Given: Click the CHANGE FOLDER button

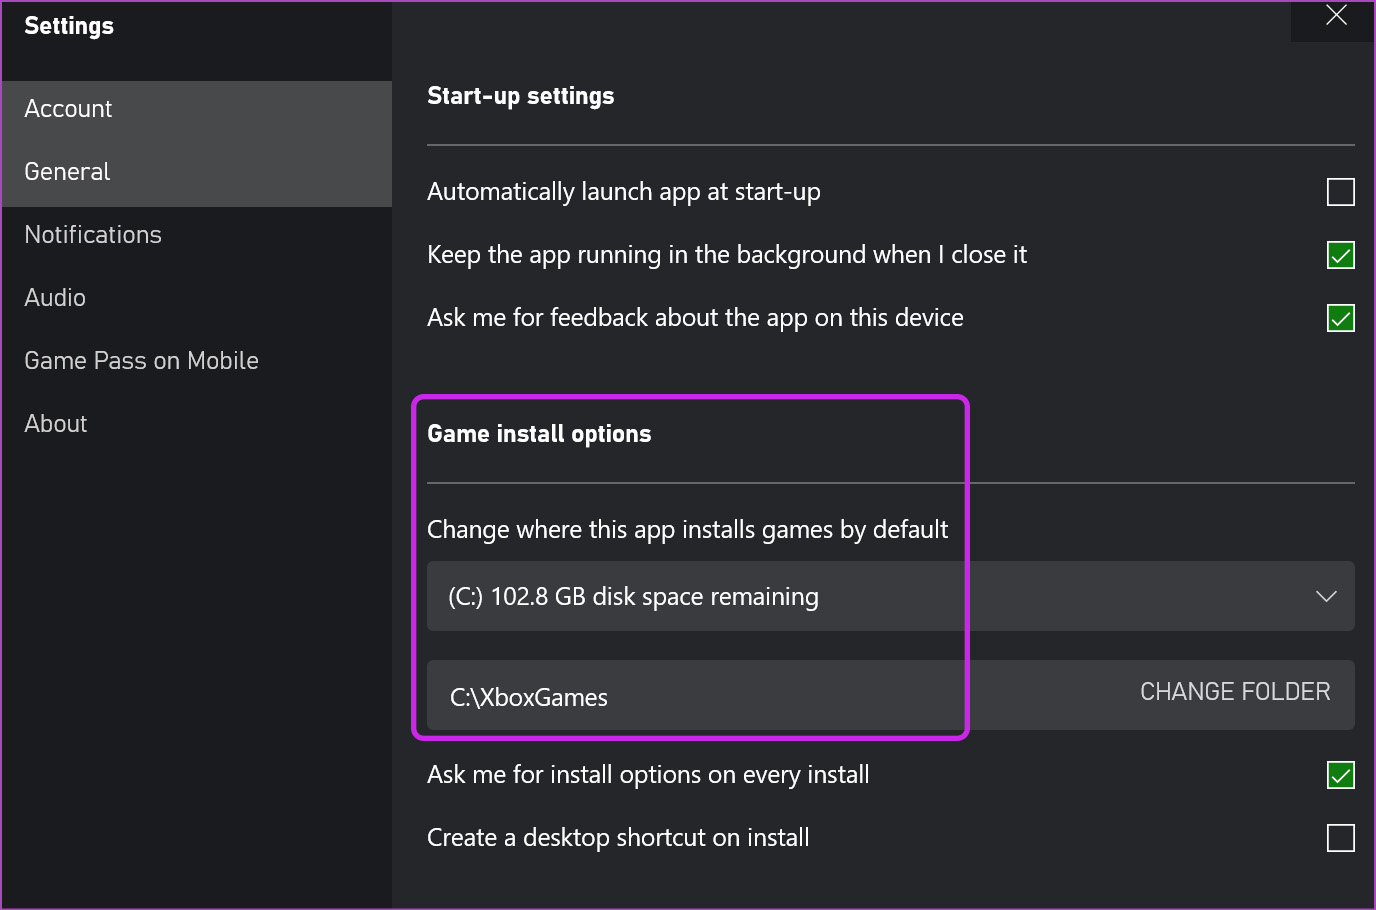Looking at the screenshot, I should [1235, 692].
